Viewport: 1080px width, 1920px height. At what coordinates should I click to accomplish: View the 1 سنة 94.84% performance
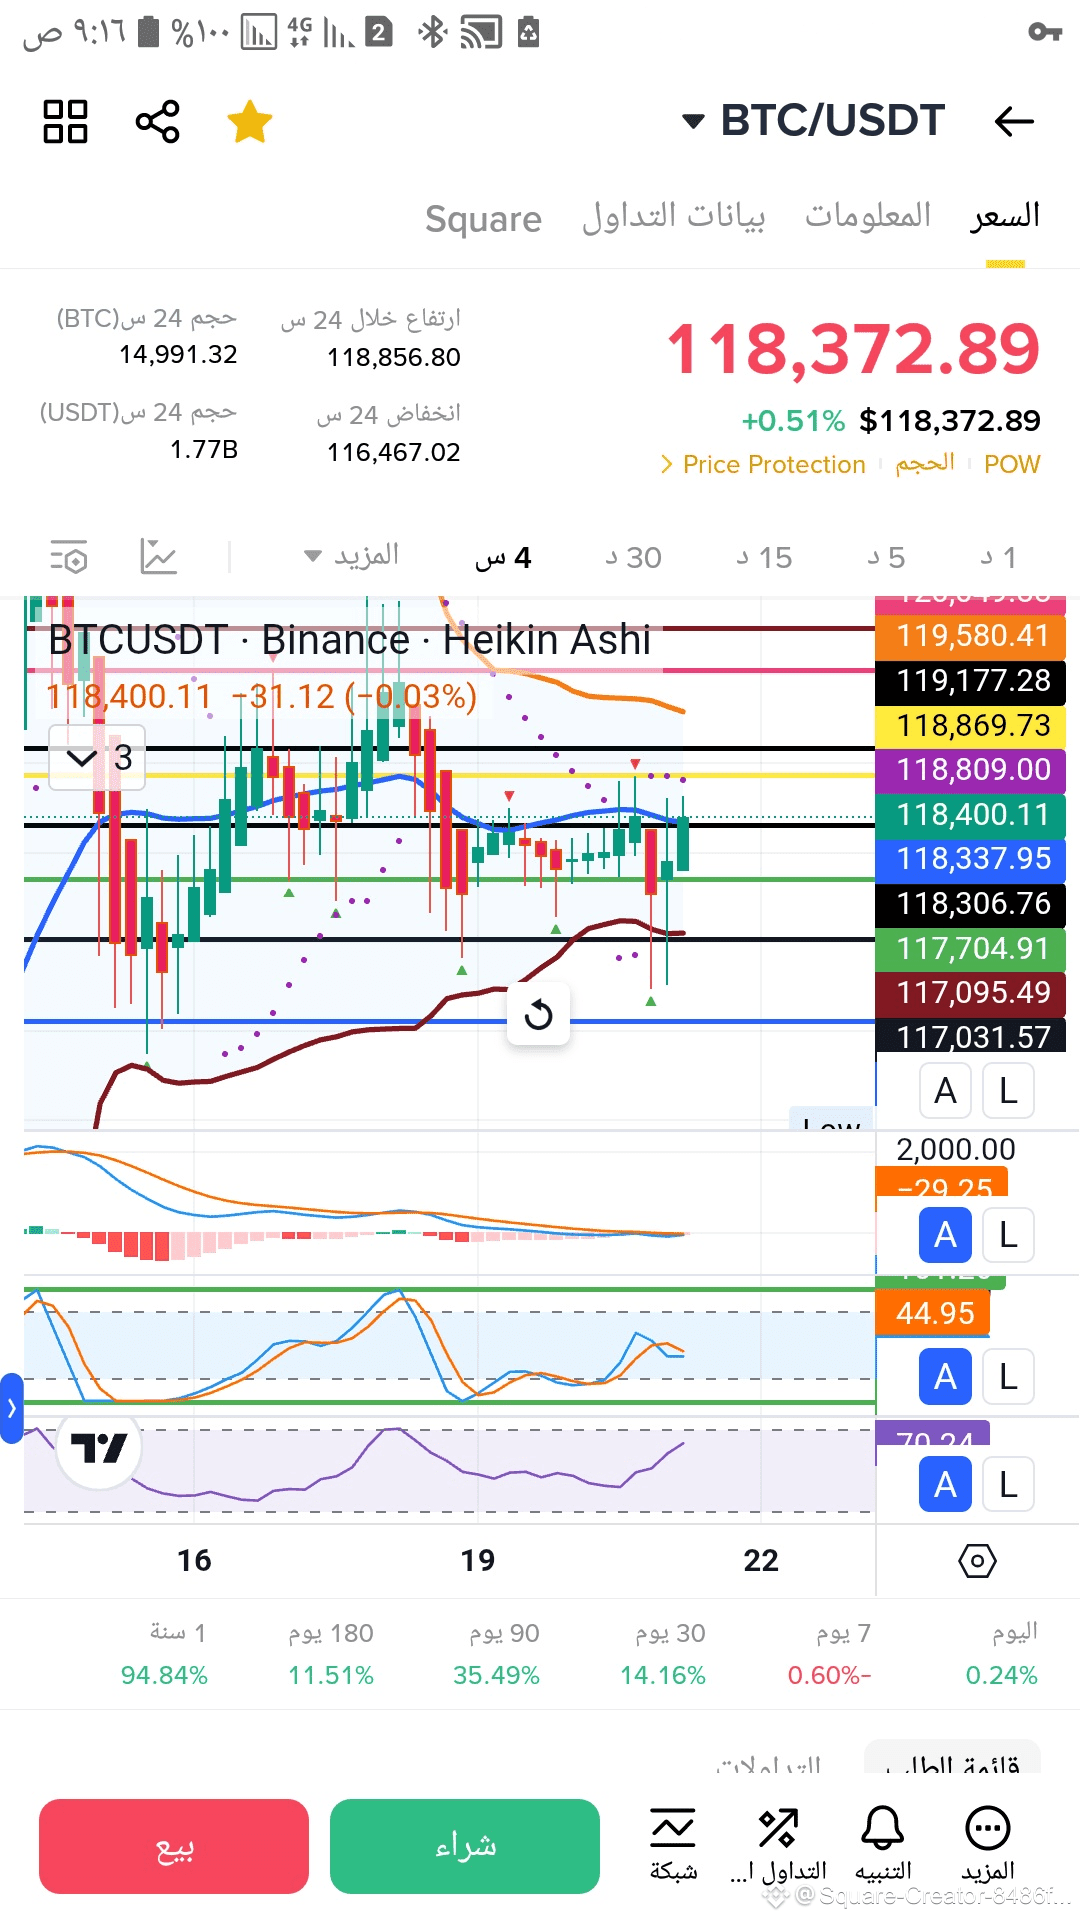click(x=165, y=1654)
